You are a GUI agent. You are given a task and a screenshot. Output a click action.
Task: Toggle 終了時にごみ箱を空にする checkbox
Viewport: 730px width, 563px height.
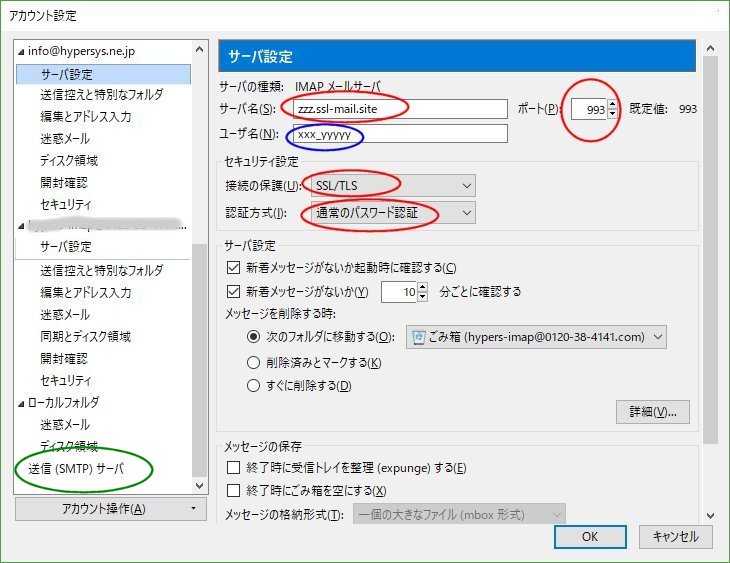point(234,491)
